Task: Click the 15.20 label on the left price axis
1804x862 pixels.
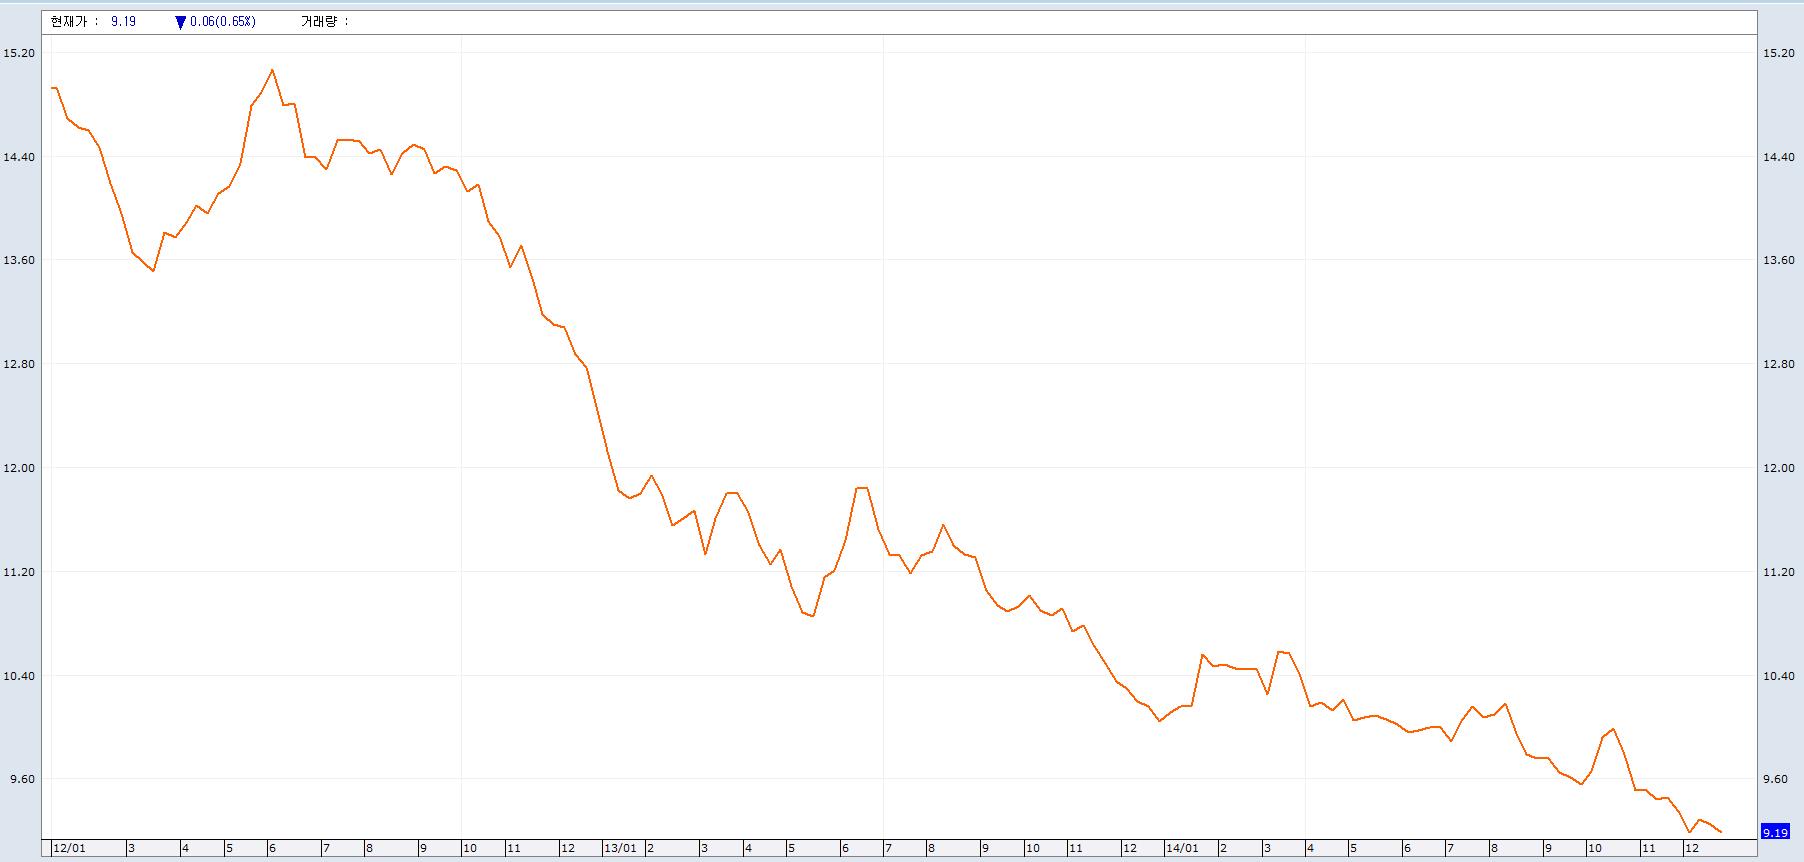Action: point(20,53)
